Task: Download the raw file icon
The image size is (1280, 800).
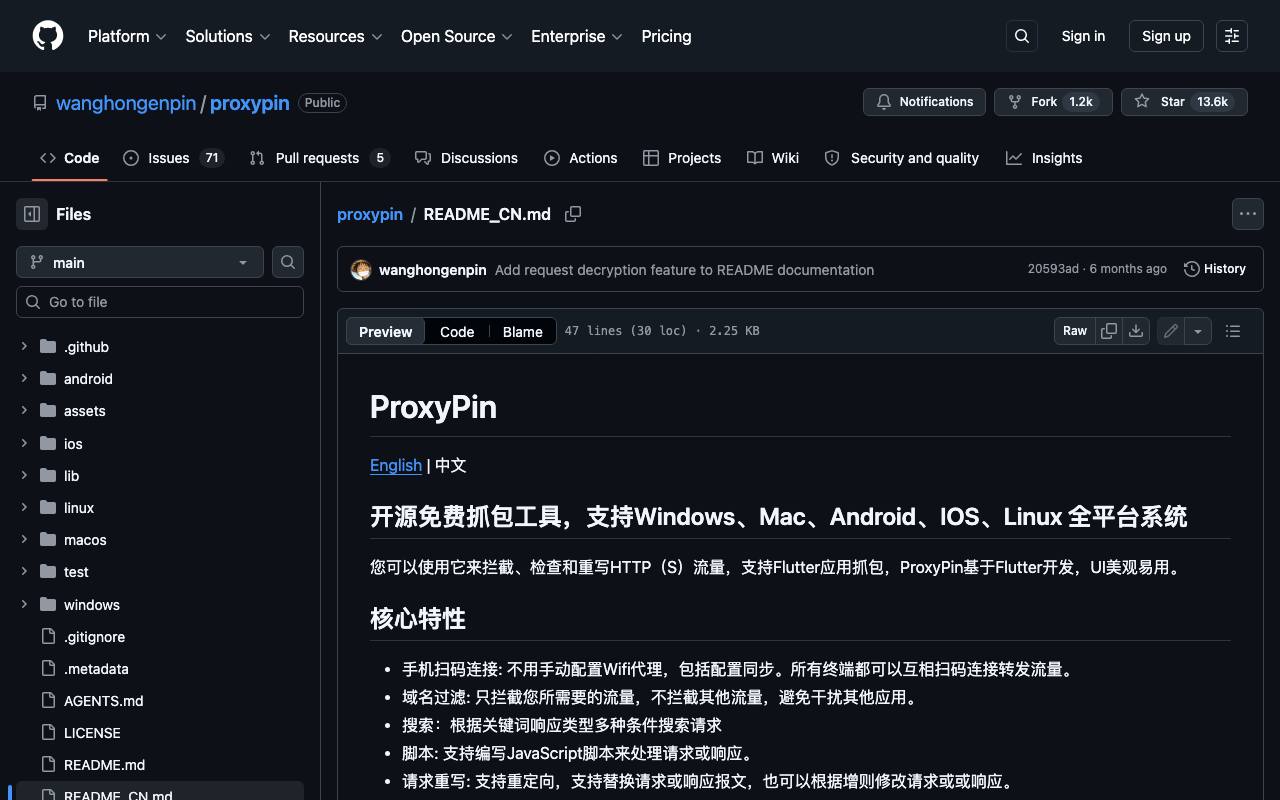Action: pyautogui.click(x=1136, y=331)
